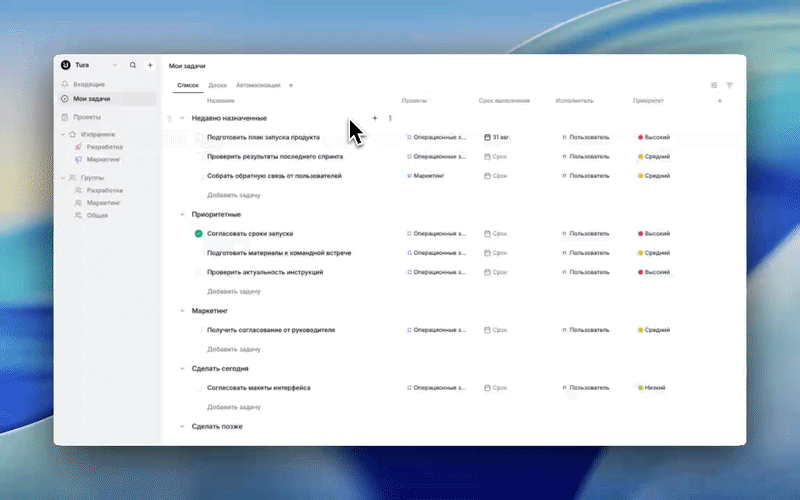Image resolution: width=800 pixels, height=500 pixels.
Task: Switch to the Список tab
Action: [x=188, y=85]
